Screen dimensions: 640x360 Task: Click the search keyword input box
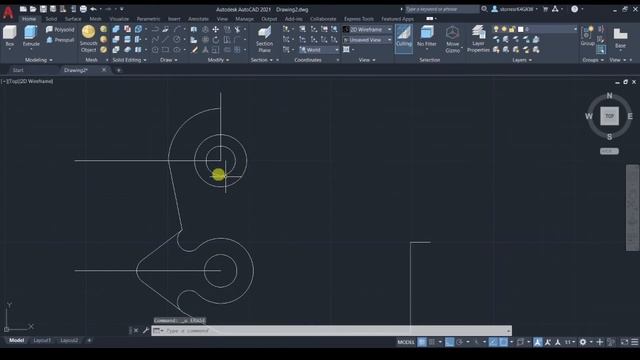[x=442, y=9]
